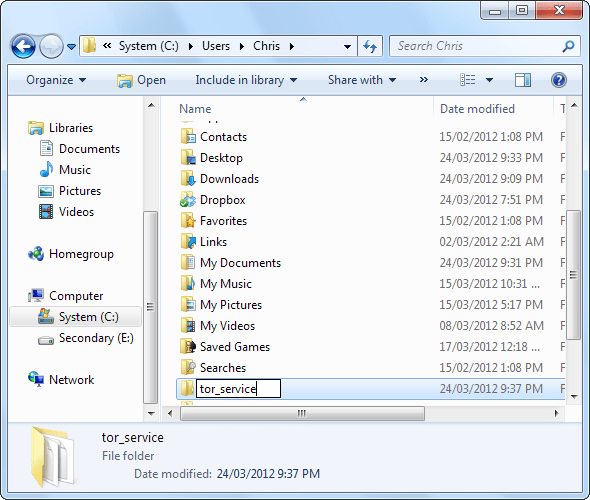The height and width of the screenshot is (500, 590).
Task: Click the Users breadcrumb in address bar
Action: (x=216, y=46)
